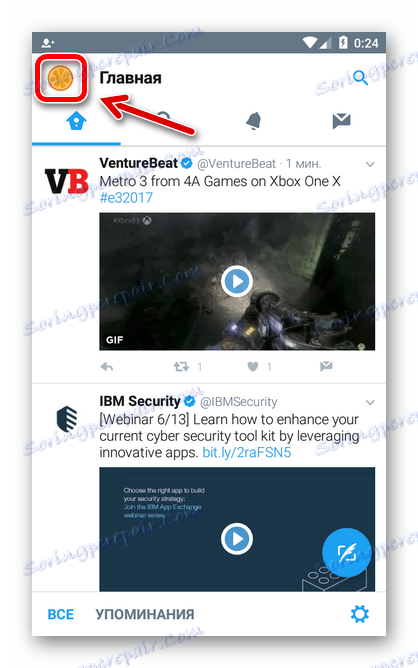
Task: Expand VentureBeat tweet options chevron
Action: coord(370,164)
